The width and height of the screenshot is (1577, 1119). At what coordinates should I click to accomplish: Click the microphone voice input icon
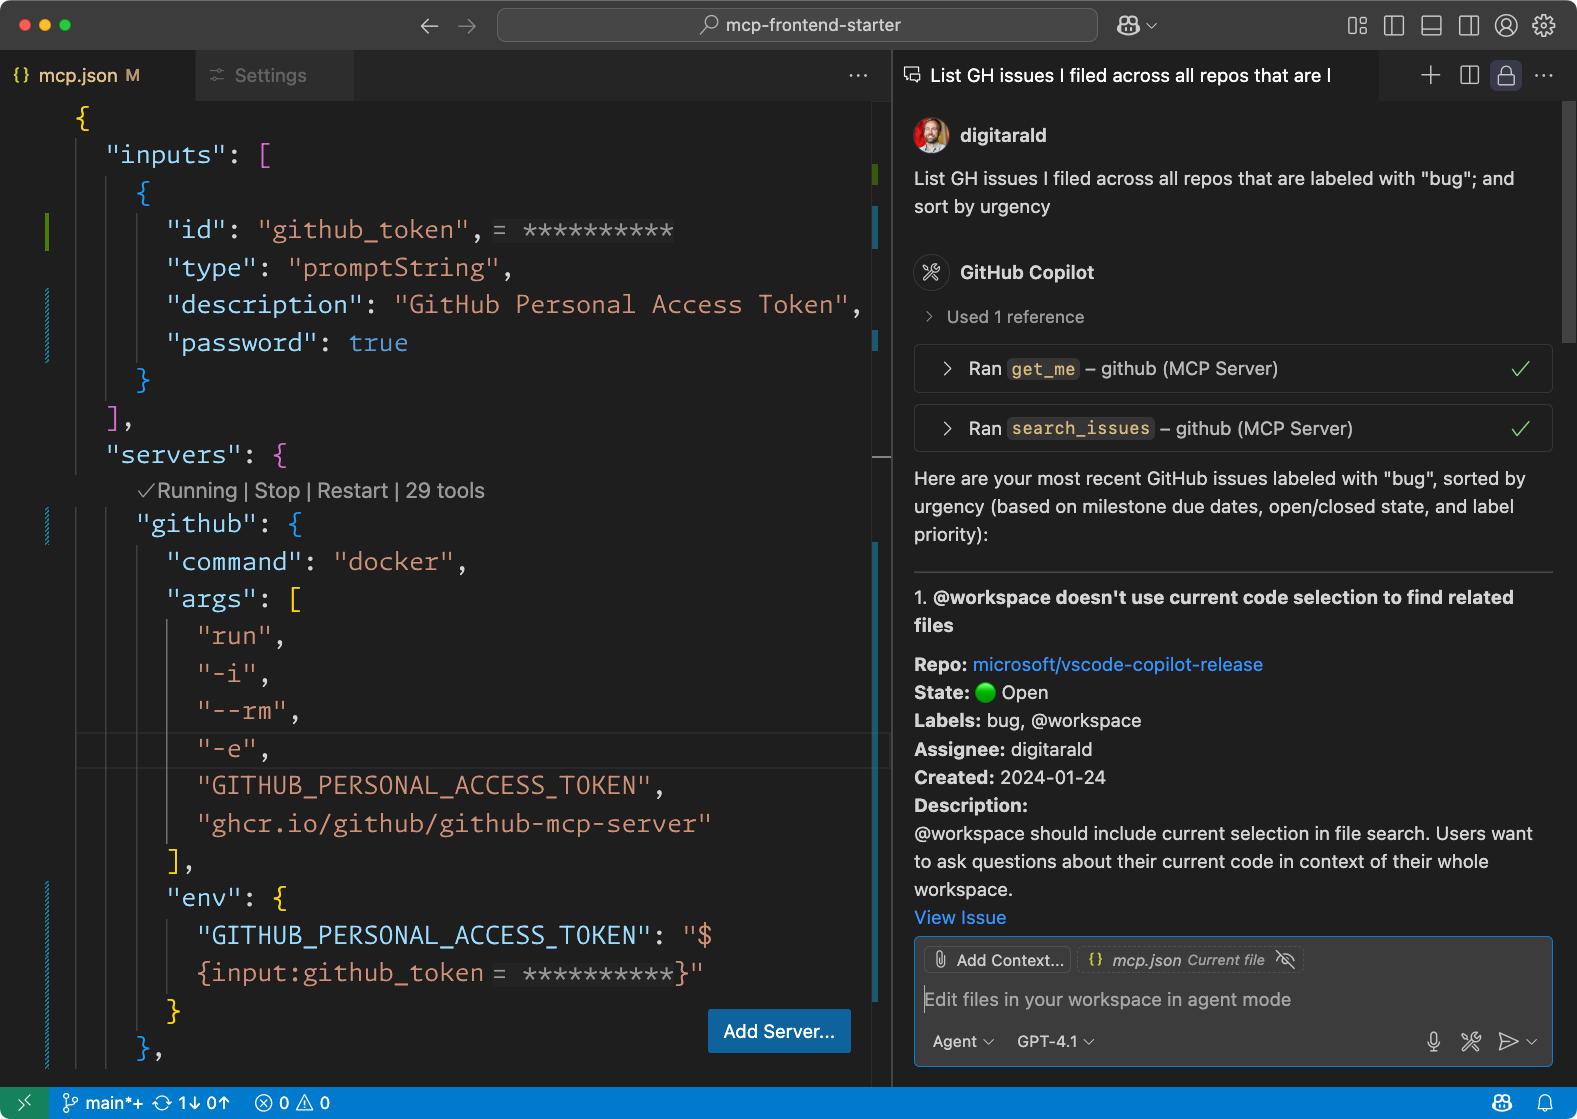[x=1433, y=1042]
